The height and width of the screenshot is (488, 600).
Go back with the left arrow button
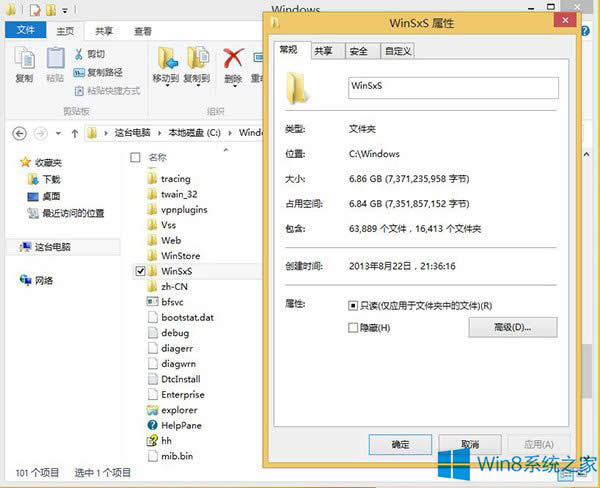tap(20, 134)
